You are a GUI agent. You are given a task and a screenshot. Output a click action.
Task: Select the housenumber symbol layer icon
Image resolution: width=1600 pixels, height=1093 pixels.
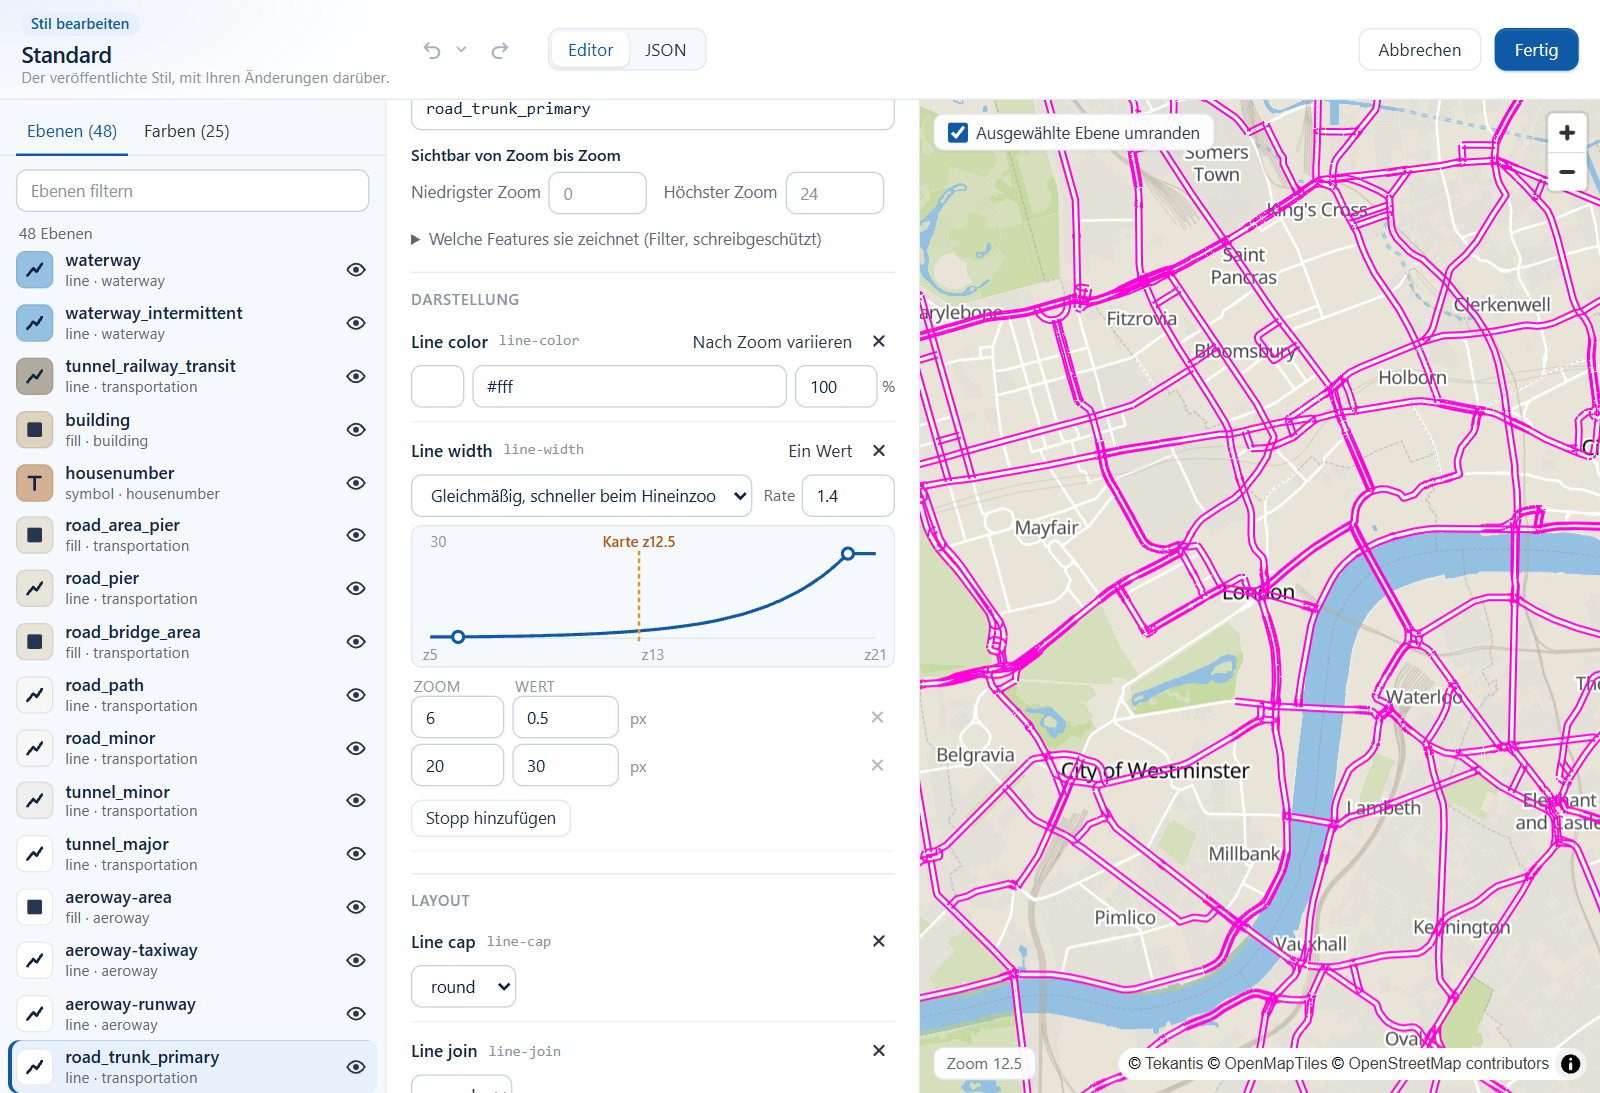point(35,483)
